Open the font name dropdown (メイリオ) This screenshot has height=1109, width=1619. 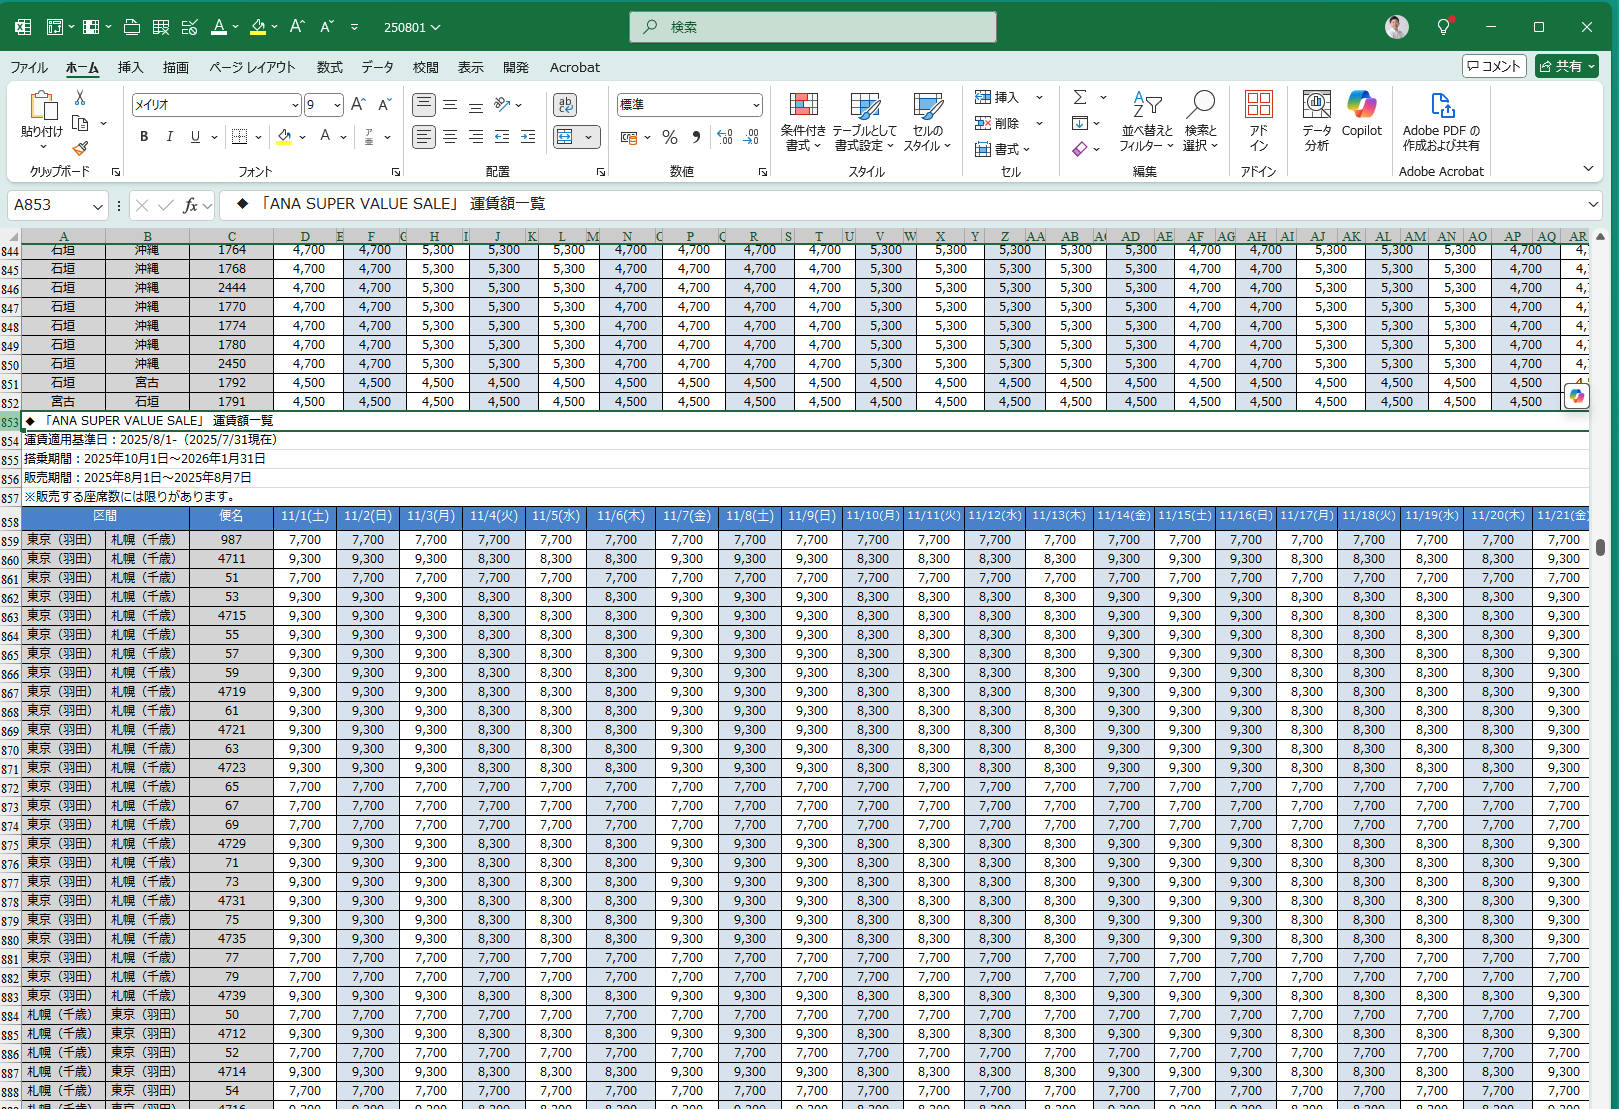(295, 105)
